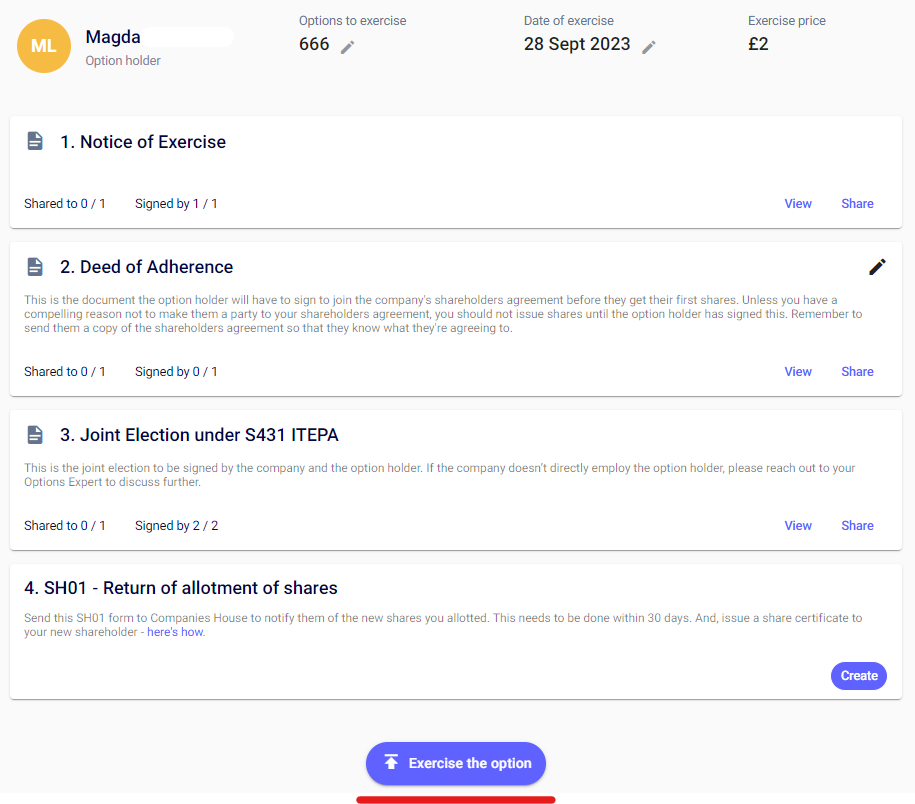This screenshot has width=915, height=804.
Task: Edit the date of exercise pencil icon
Action: 649,47
